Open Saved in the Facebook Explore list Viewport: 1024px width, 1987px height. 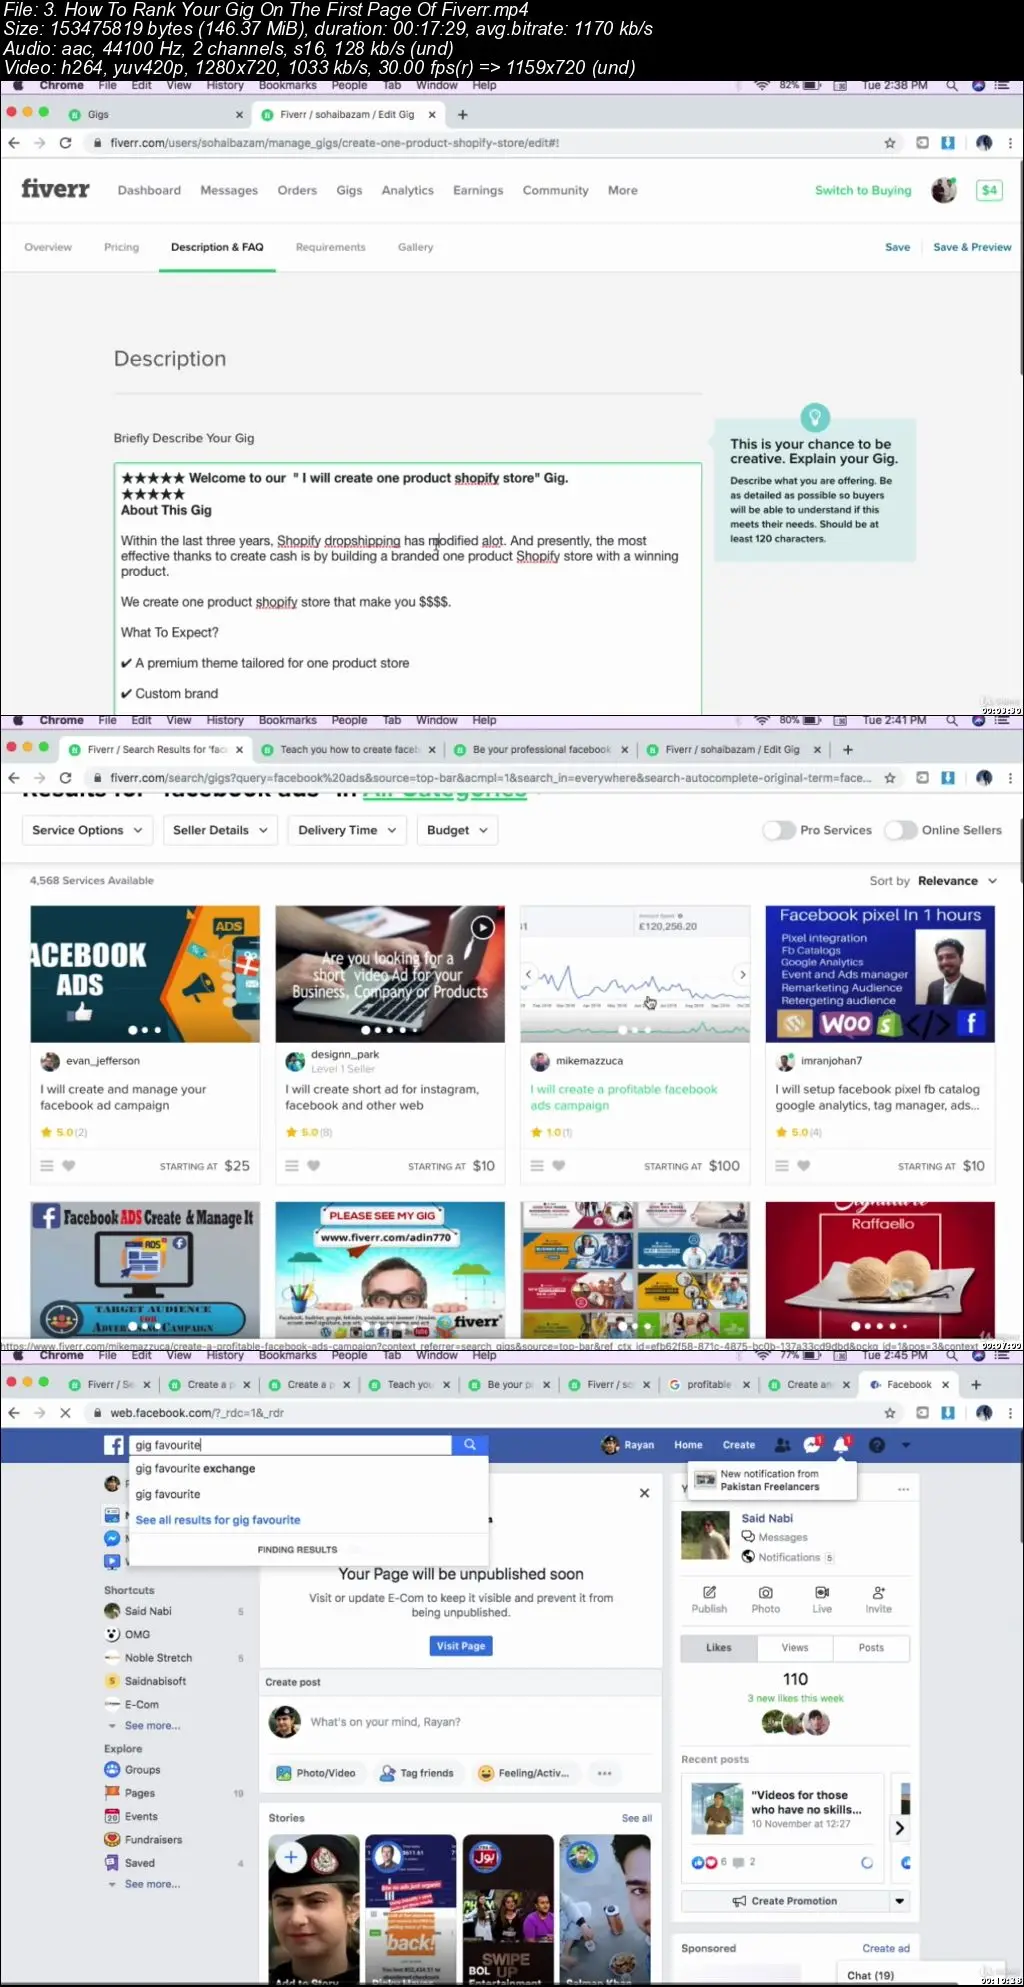pyautogui.click(x=130, y=1862)
